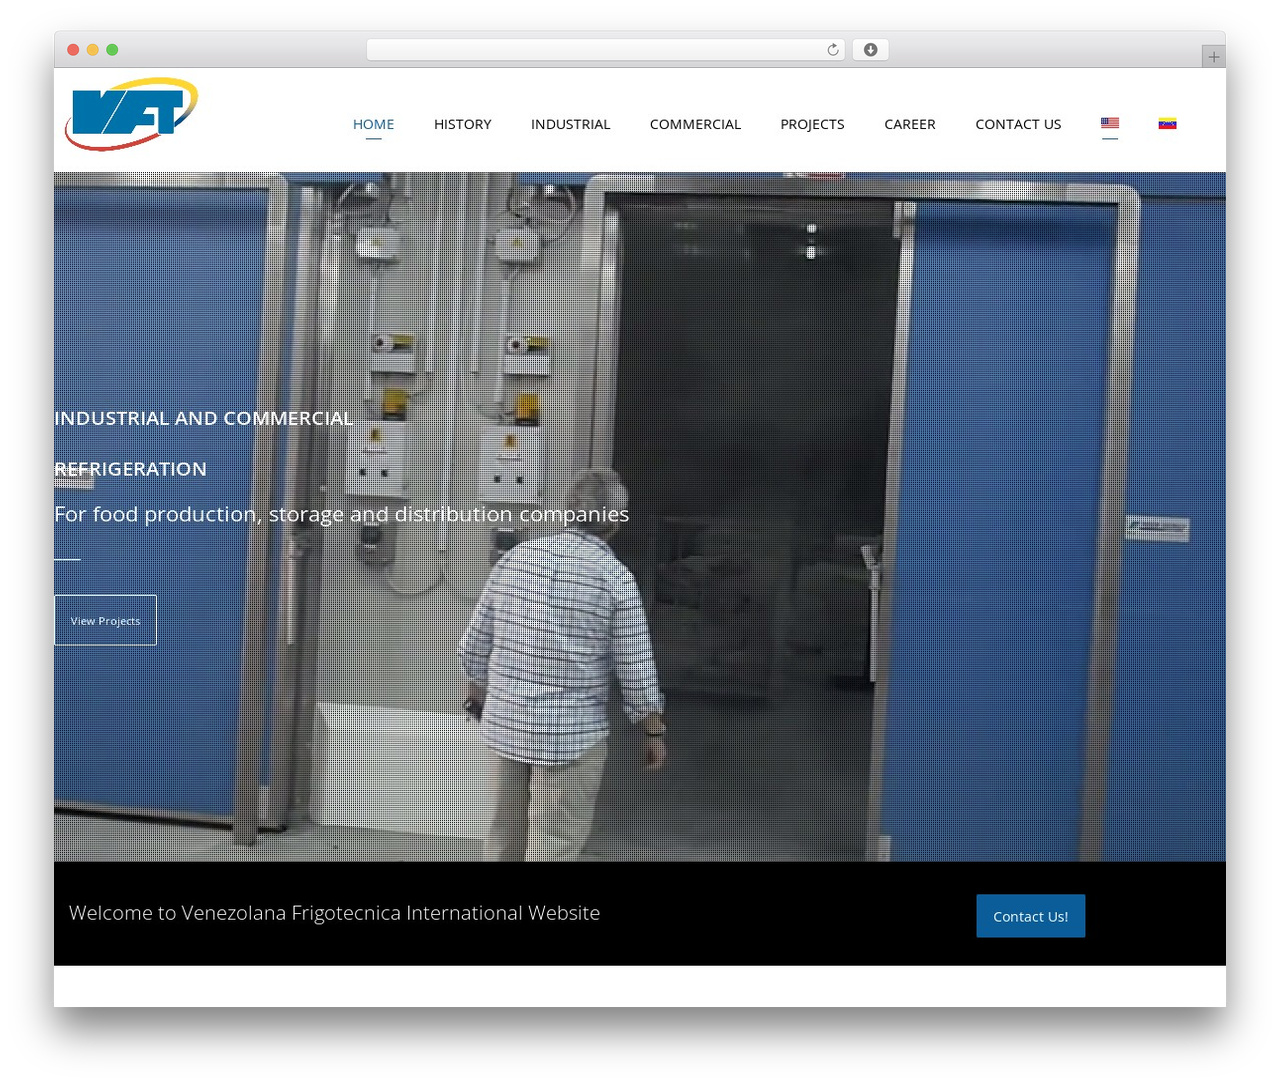1280x1084 pixels.
Task: Click the 'For food production' subtitle text
Action: click(341, 514)
